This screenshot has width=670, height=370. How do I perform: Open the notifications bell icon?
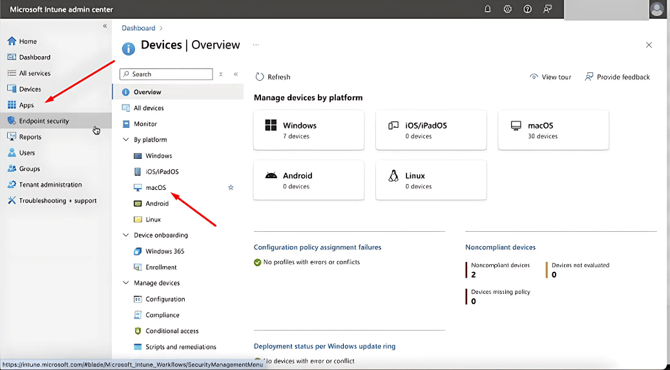click(x=488, y=9)
